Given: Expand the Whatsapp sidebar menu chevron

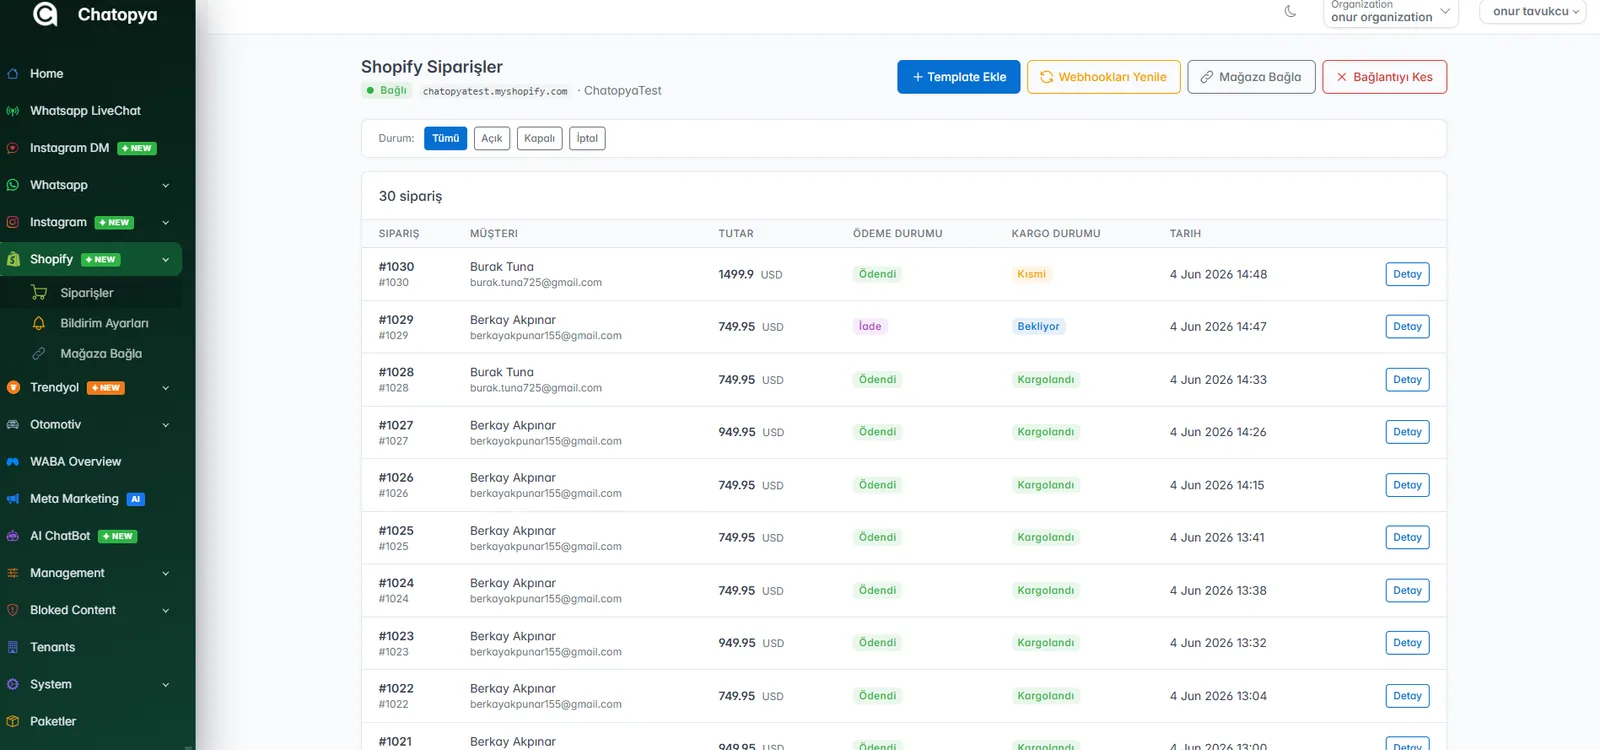Looking at the screenshot, I should [166, 185].
